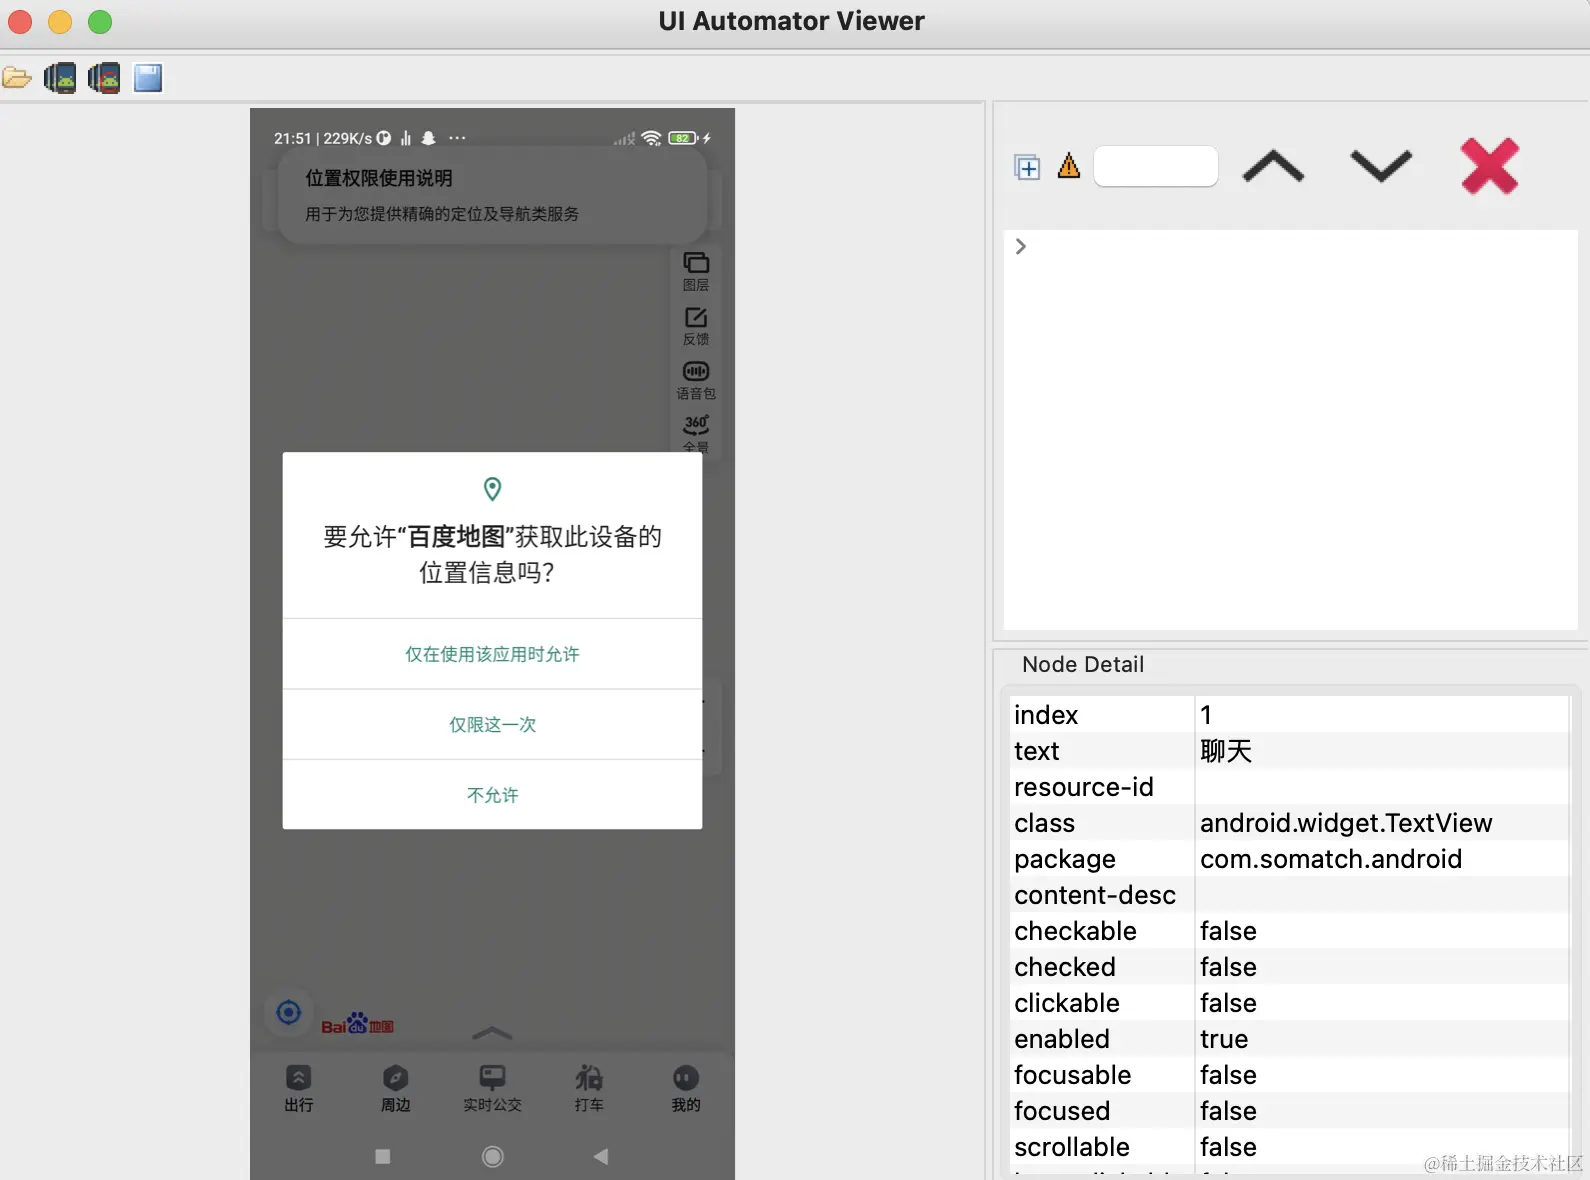Go to previous search result arrow

tap(1273, 166)
